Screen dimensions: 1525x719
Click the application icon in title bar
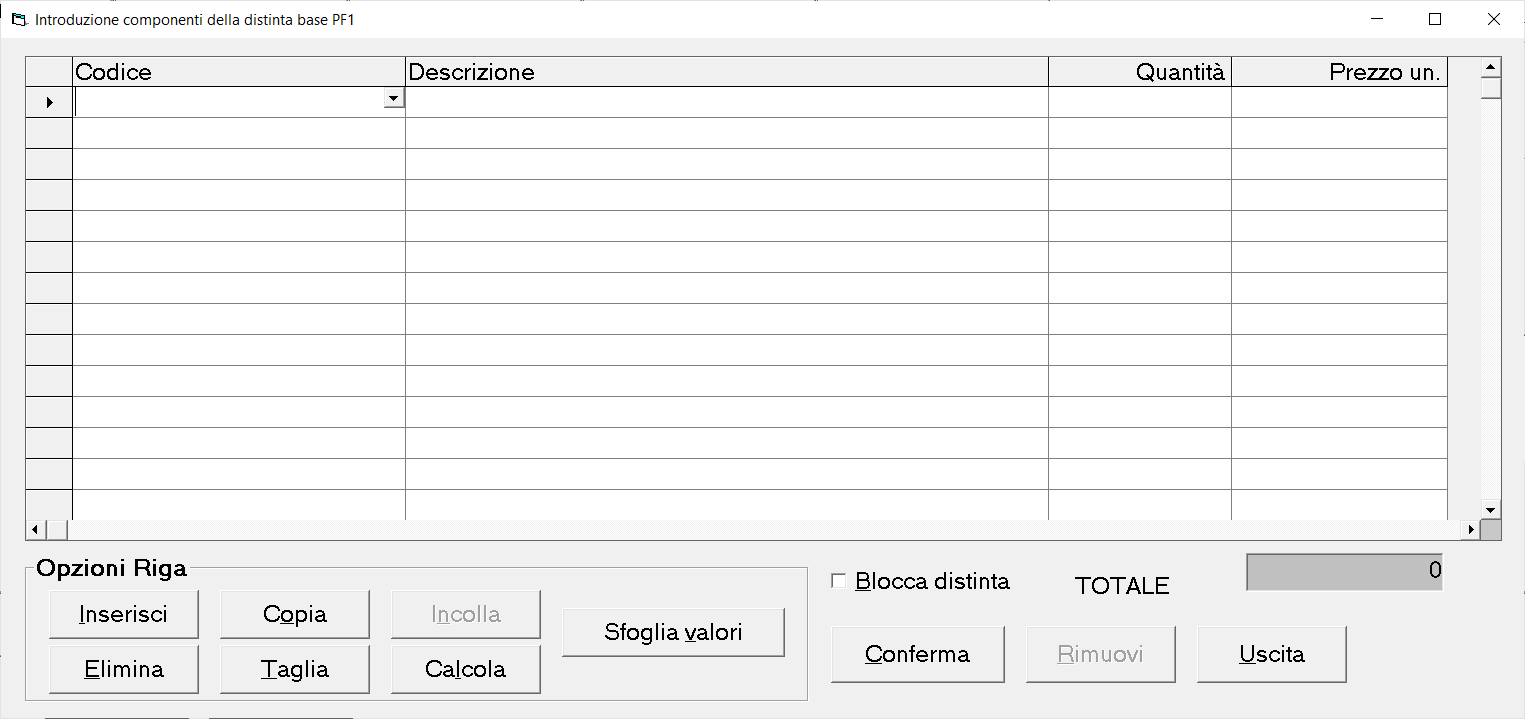pyautogui.click(x=18, y=19)
